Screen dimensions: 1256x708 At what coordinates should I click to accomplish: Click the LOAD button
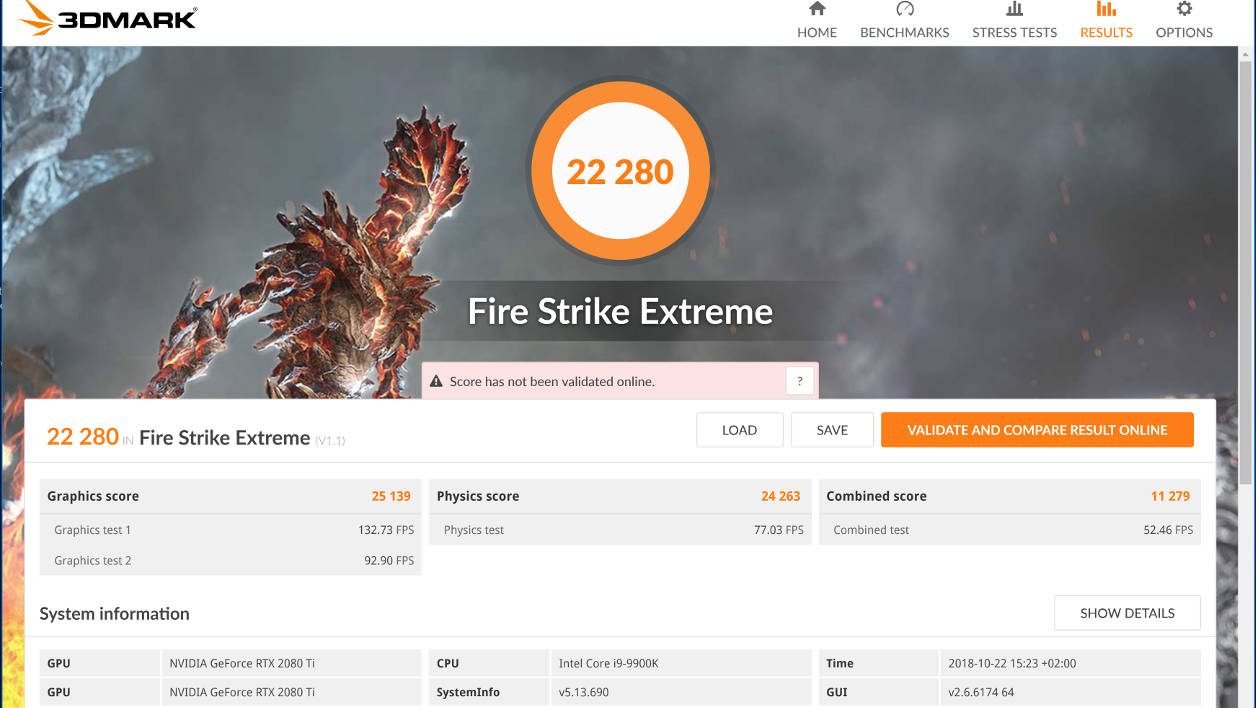(739, 430)
